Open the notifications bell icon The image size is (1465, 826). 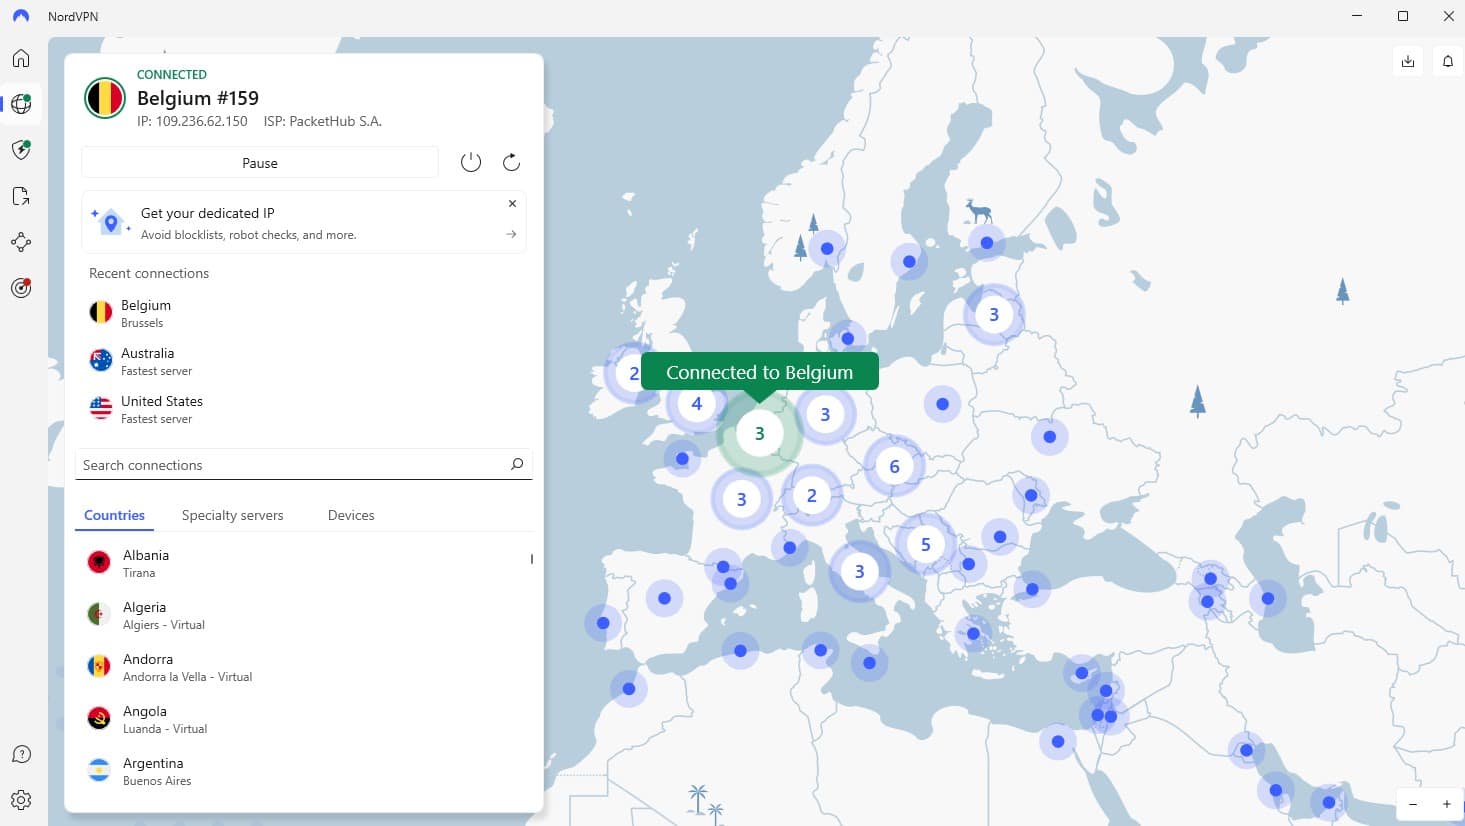[1448, 61]
